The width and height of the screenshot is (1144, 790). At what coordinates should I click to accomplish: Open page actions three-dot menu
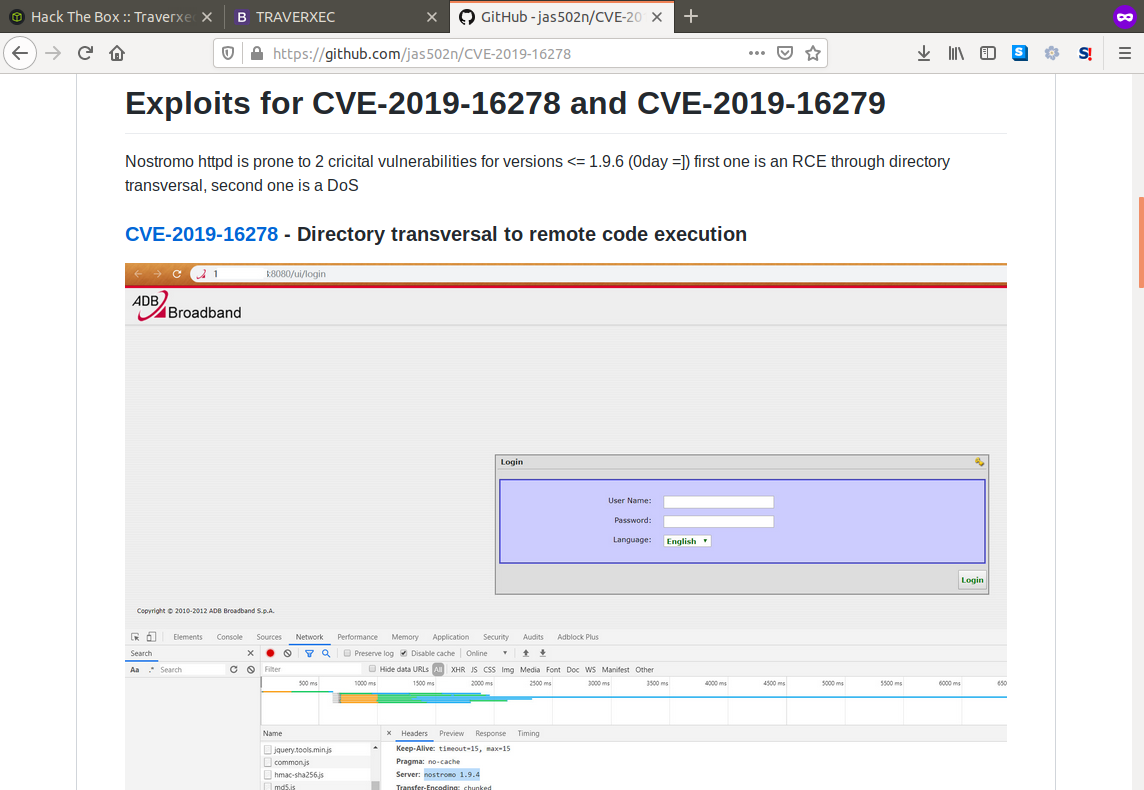(x=757, y=54)
